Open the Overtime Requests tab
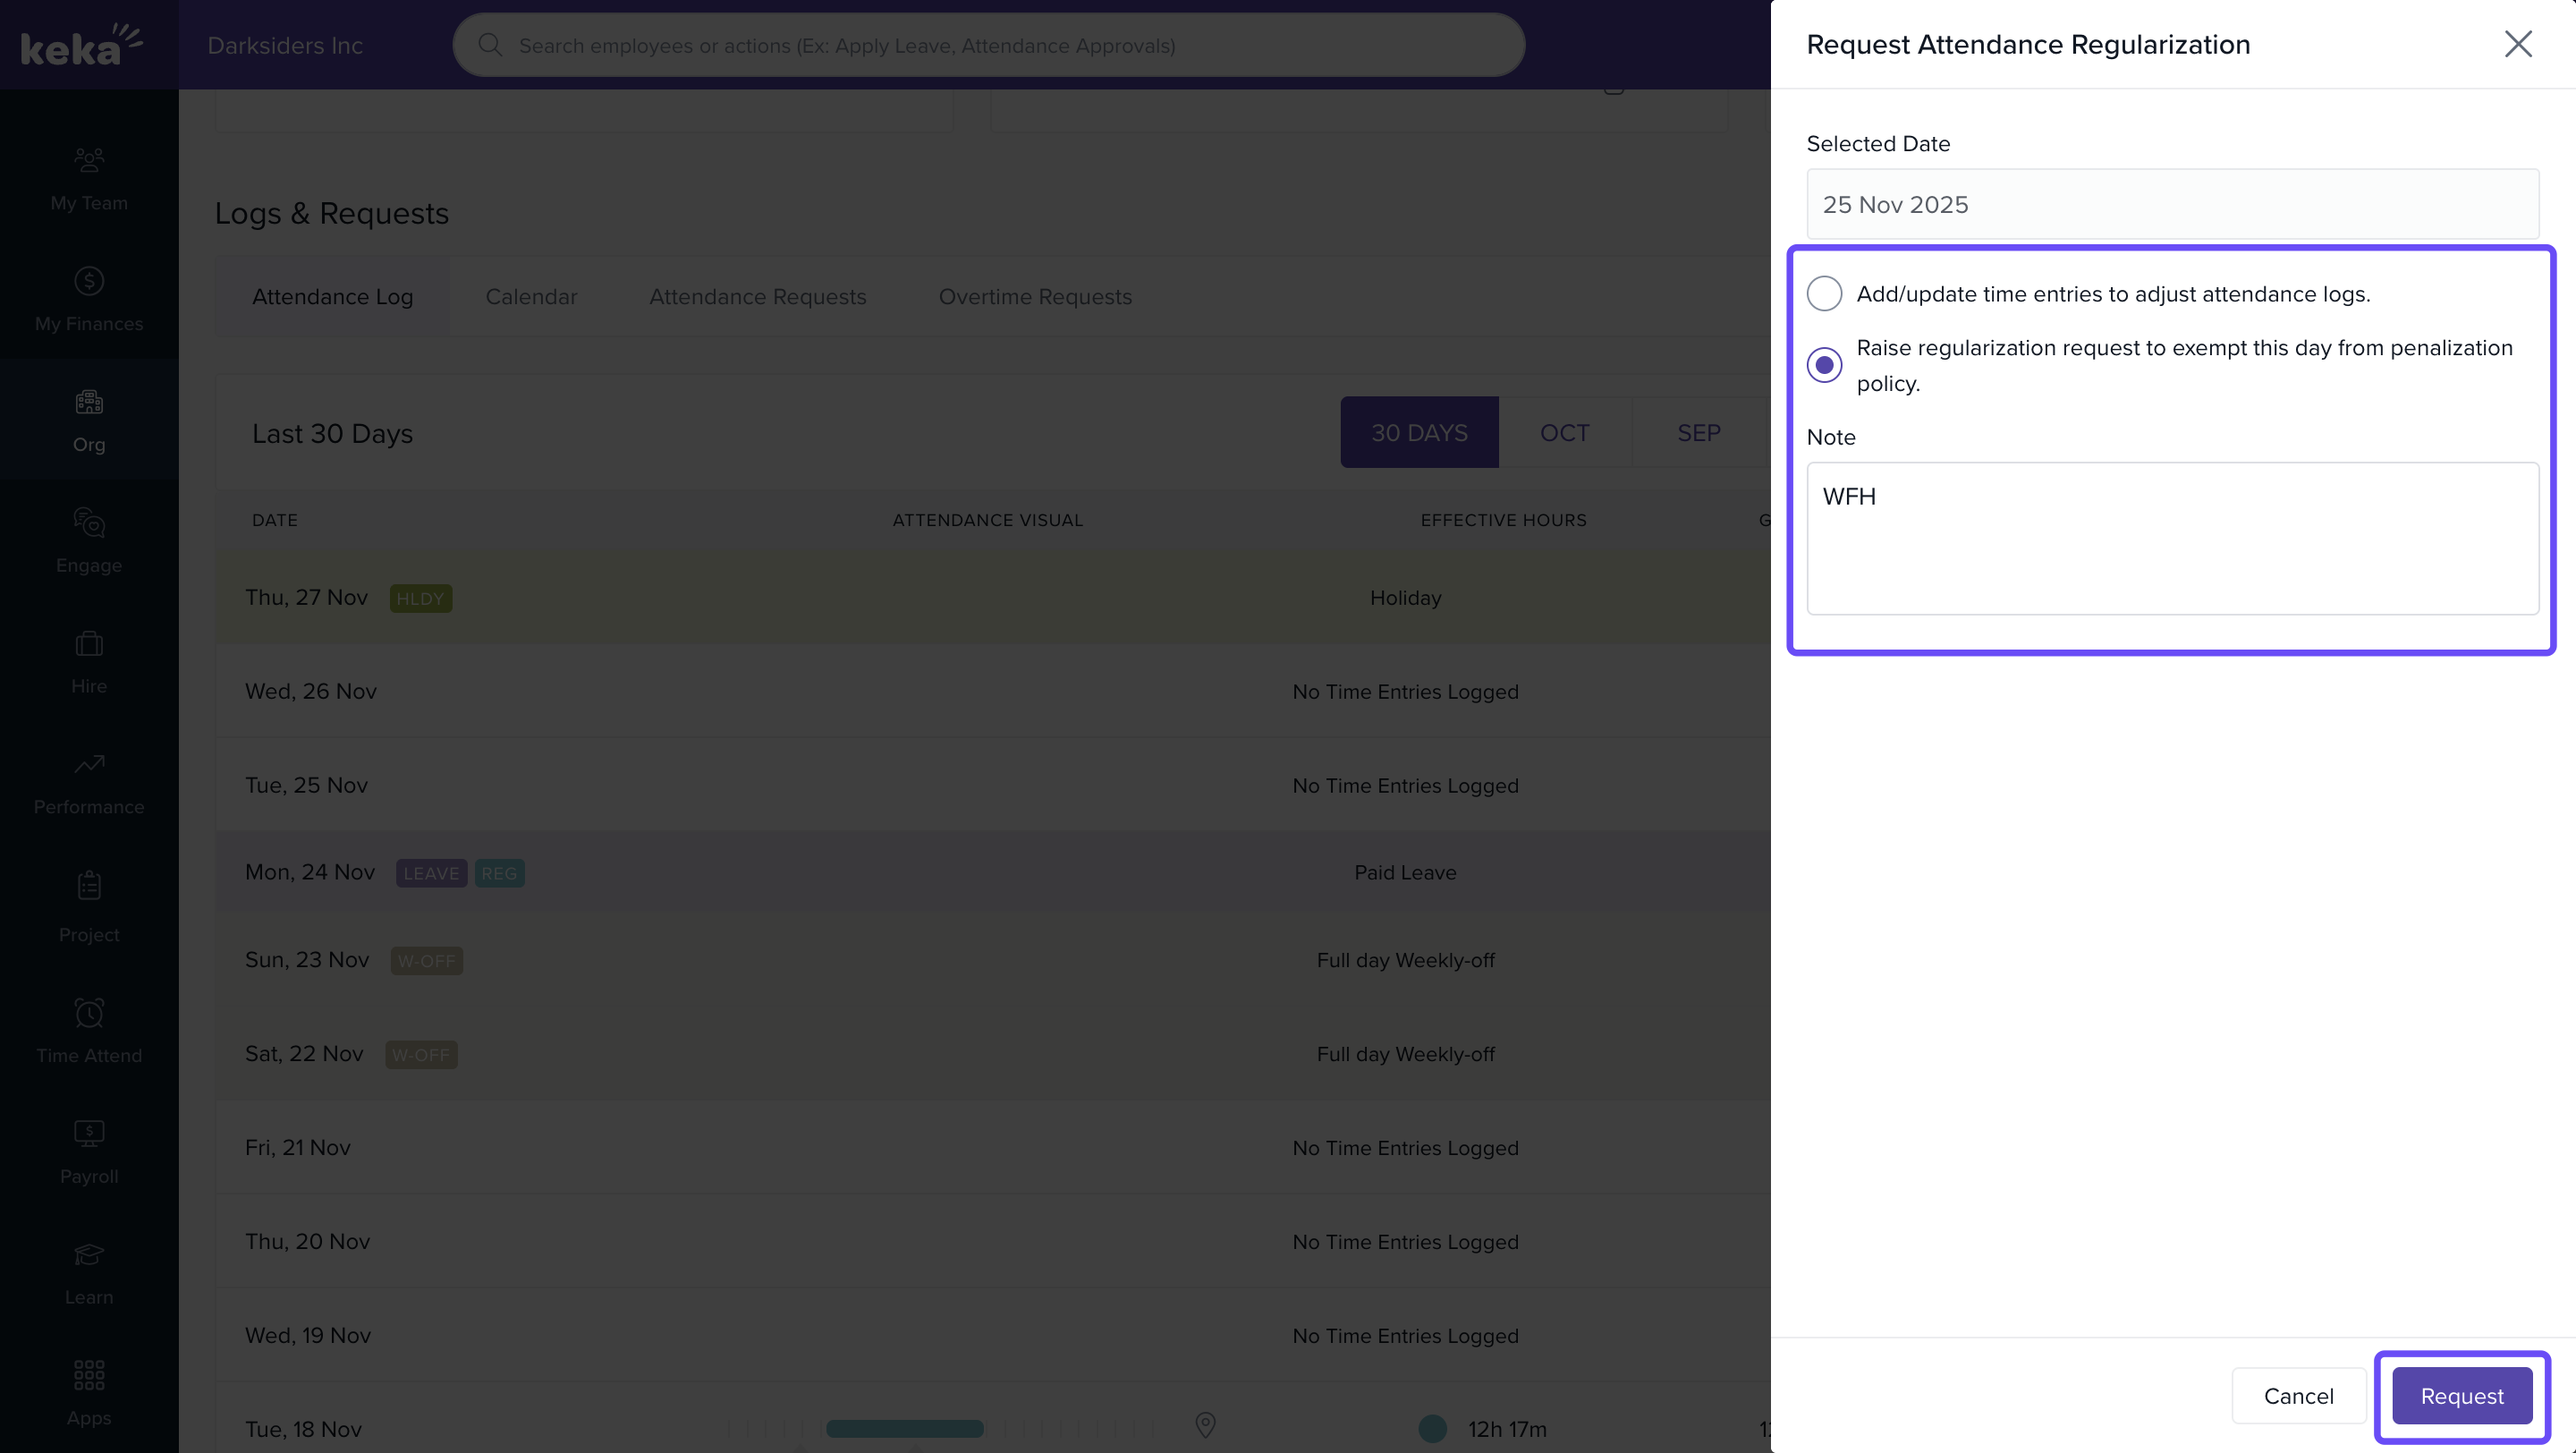This screenshot has width=2576, height=1453. (x=1034, y=297)
